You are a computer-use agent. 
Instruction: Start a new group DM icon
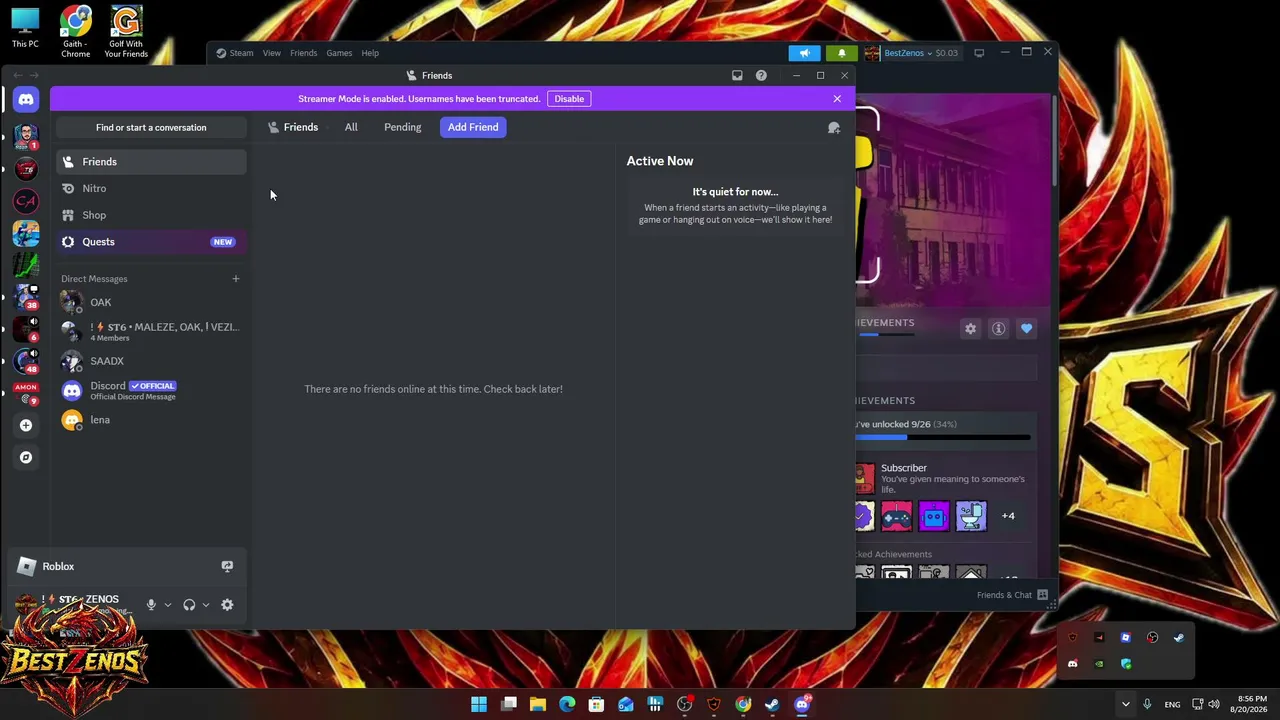[833, 127]
